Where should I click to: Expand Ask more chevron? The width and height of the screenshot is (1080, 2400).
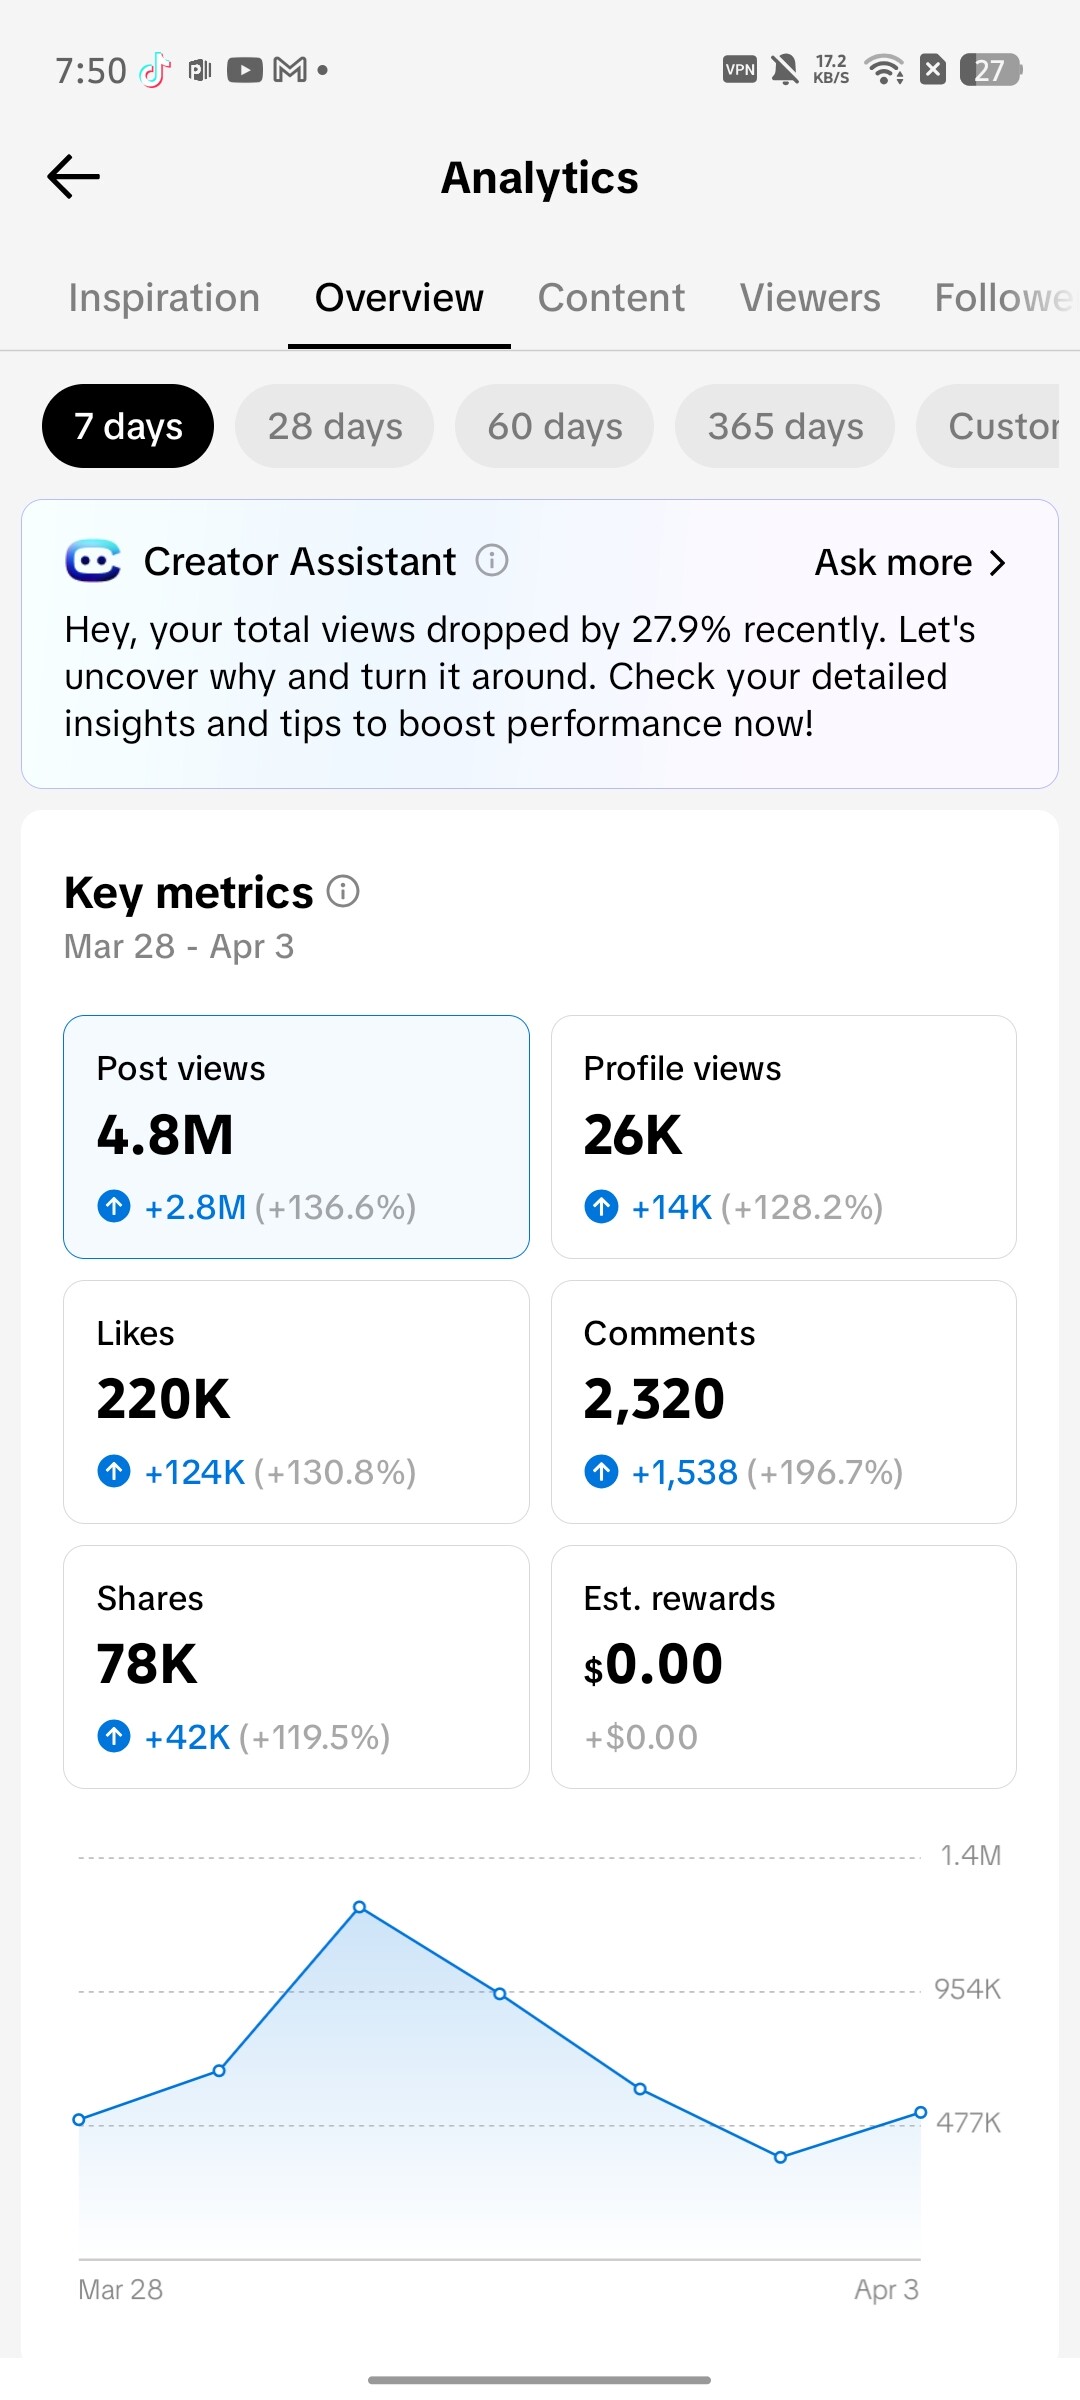tap(997, 563)
